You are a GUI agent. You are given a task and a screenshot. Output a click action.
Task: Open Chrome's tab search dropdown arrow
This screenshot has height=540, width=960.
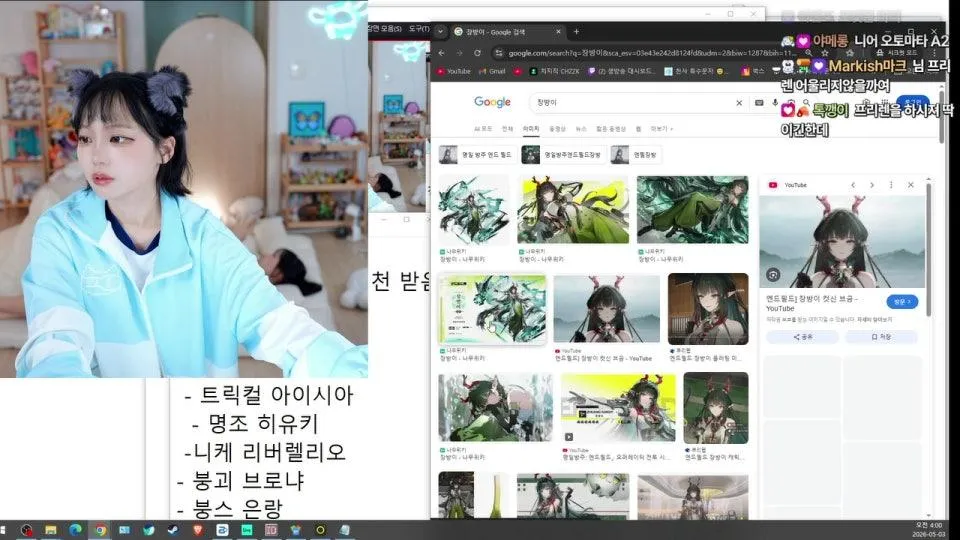pyautogui.click(x=440, y=32)
